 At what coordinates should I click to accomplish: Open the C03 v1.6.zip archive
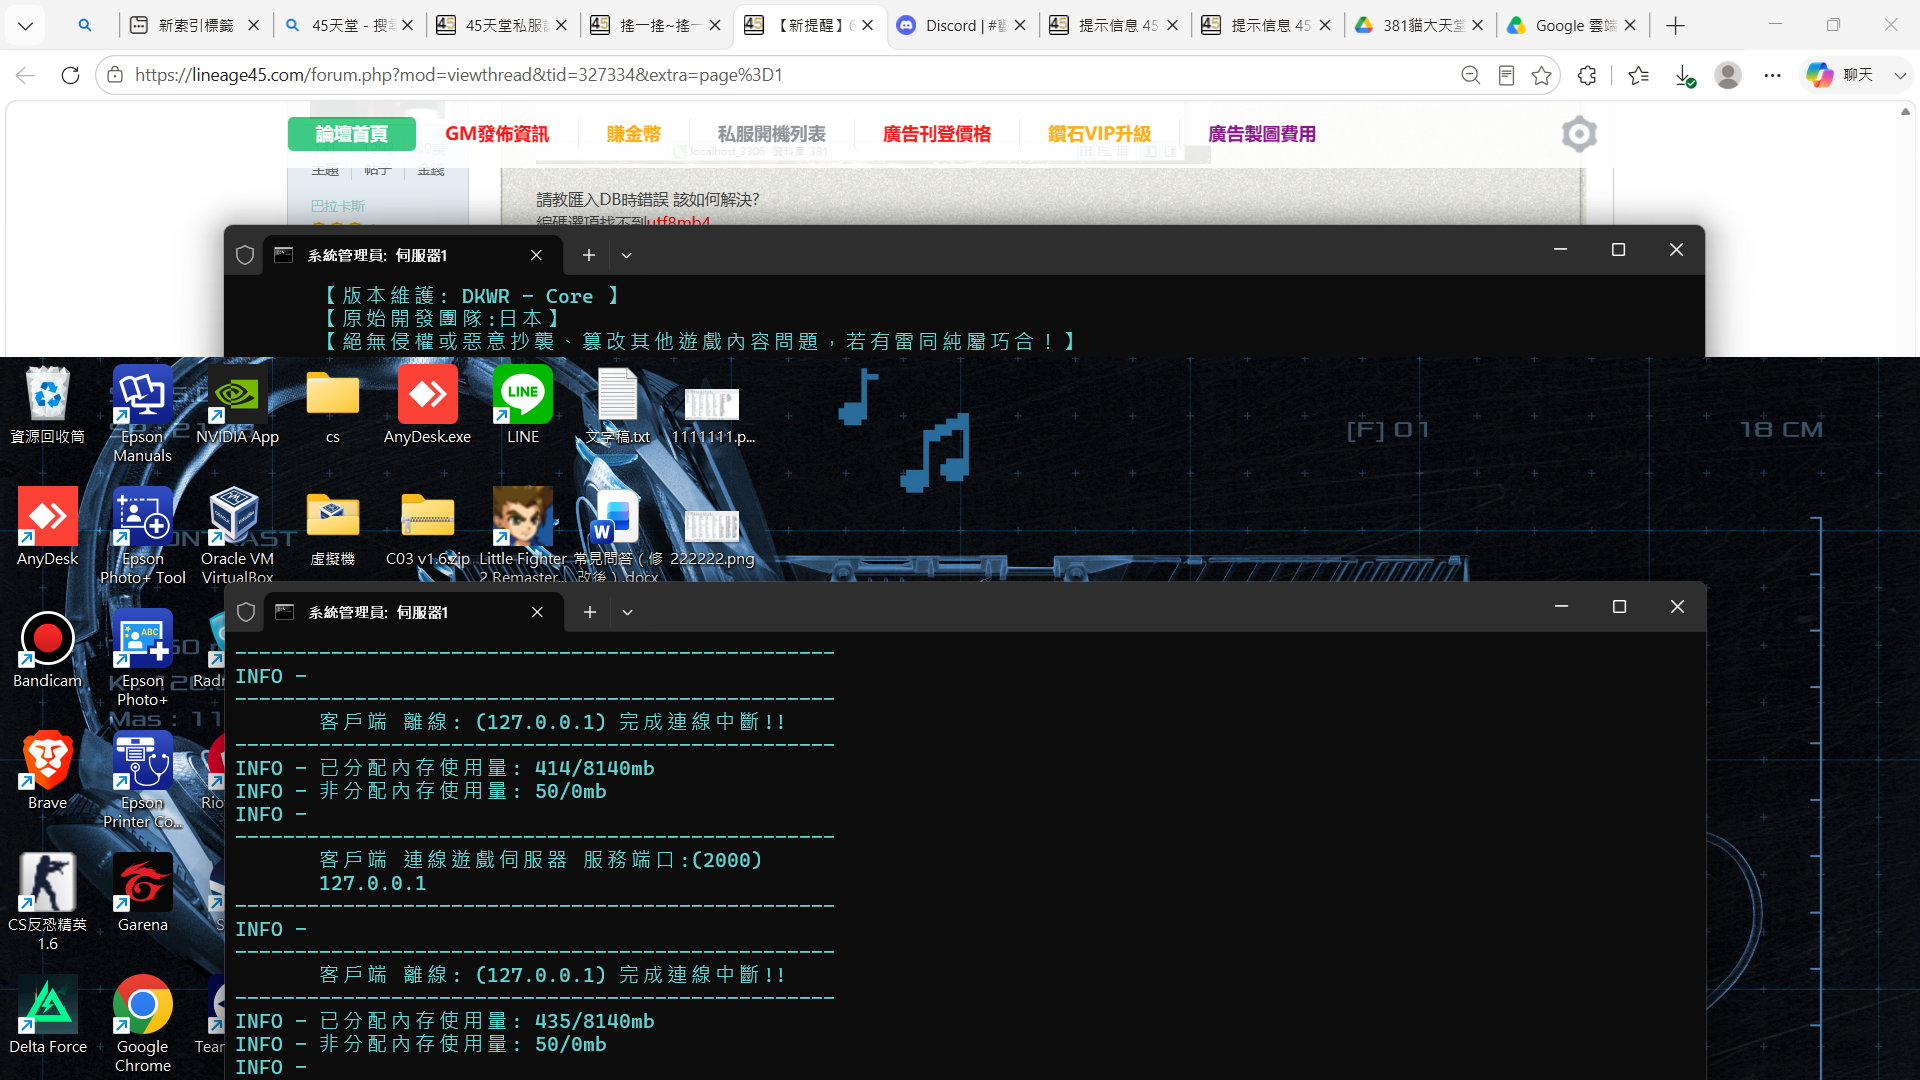tap(427, 527)
